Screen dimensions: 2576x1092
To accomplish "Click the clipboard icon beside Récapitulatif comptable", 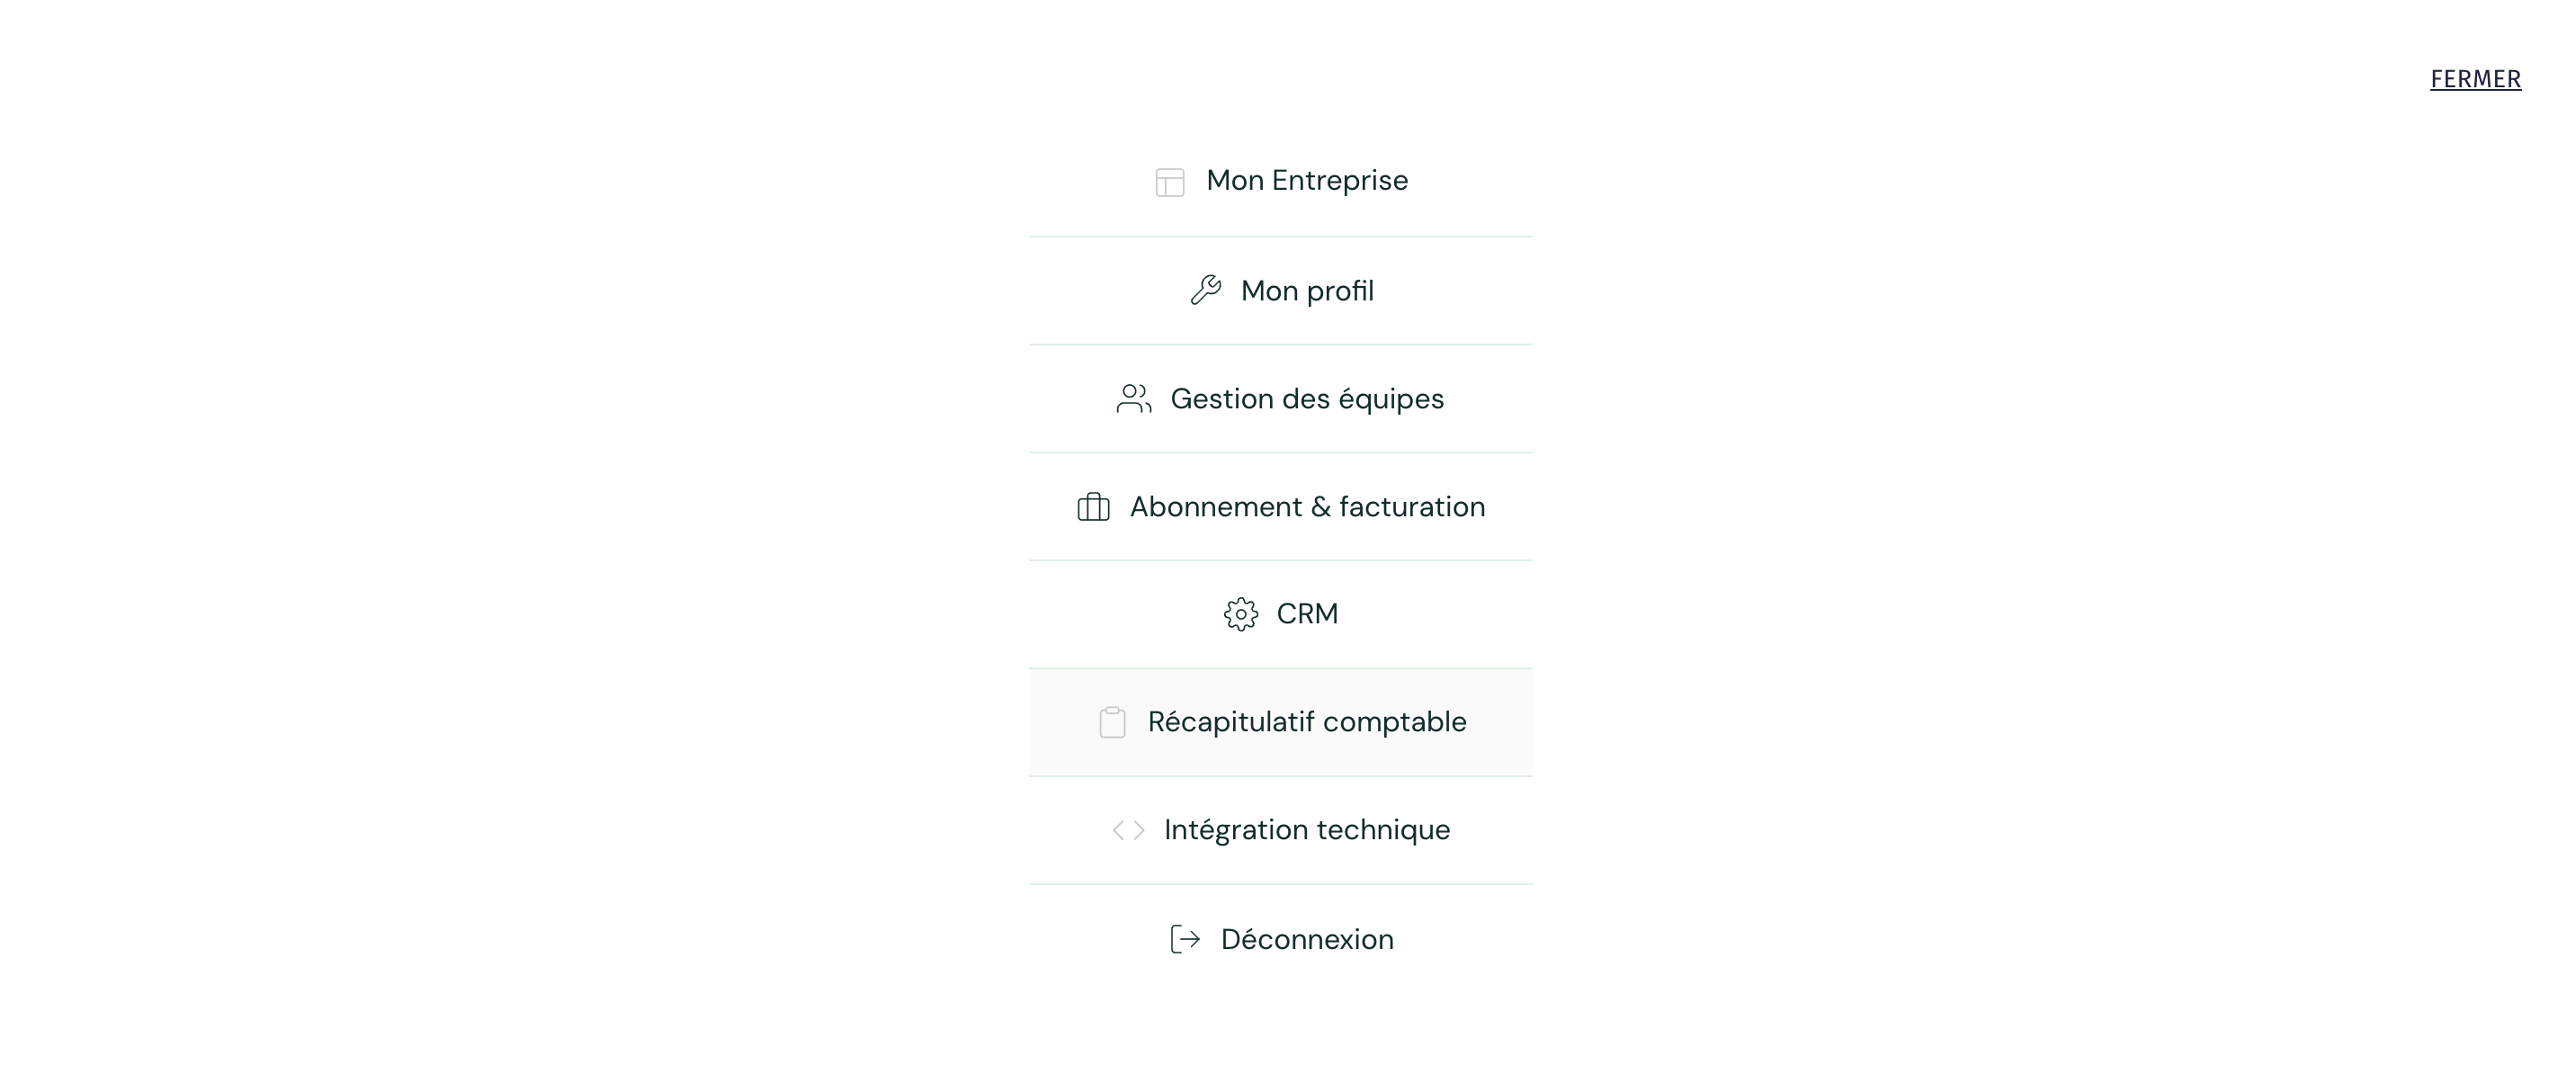I will 1112,722.
